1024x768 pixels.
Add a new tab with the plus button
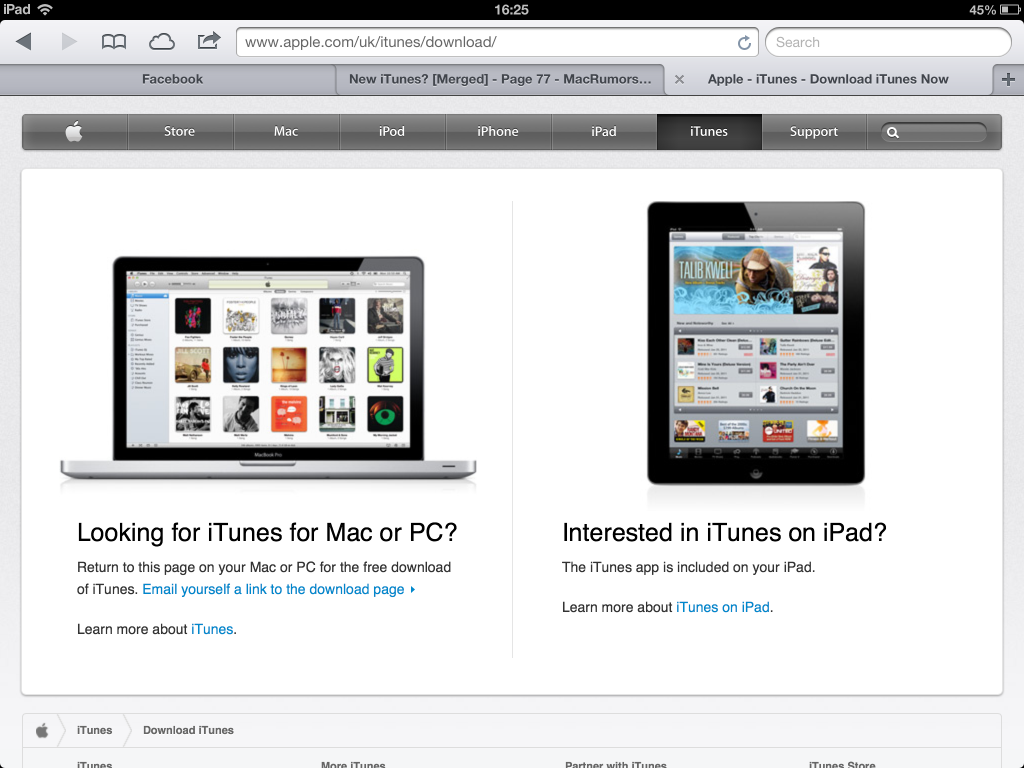click(x=1008, y=79)
